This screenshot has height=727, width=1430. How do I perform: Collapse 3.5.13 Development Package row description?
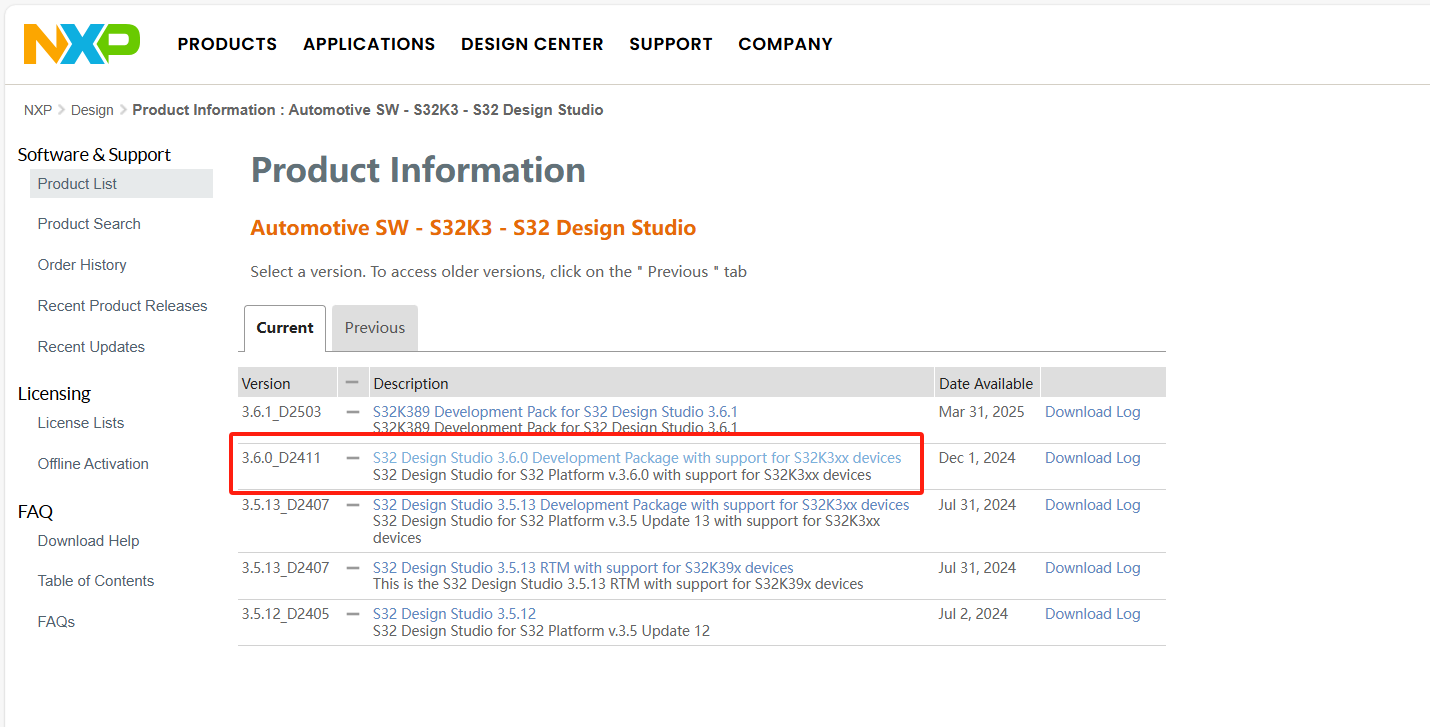tap(352, 505)
